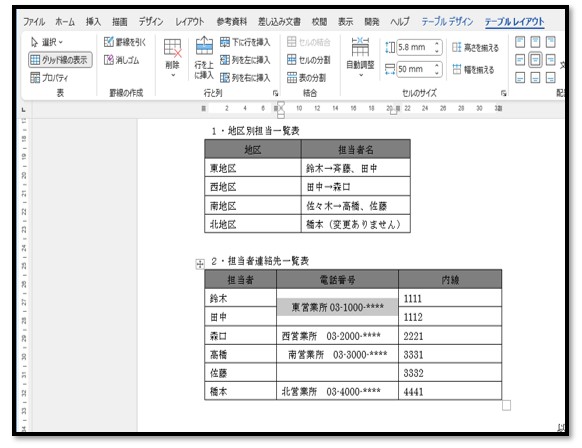Click the table move handle of the second table
582x448 pixels.
(200, 264)
